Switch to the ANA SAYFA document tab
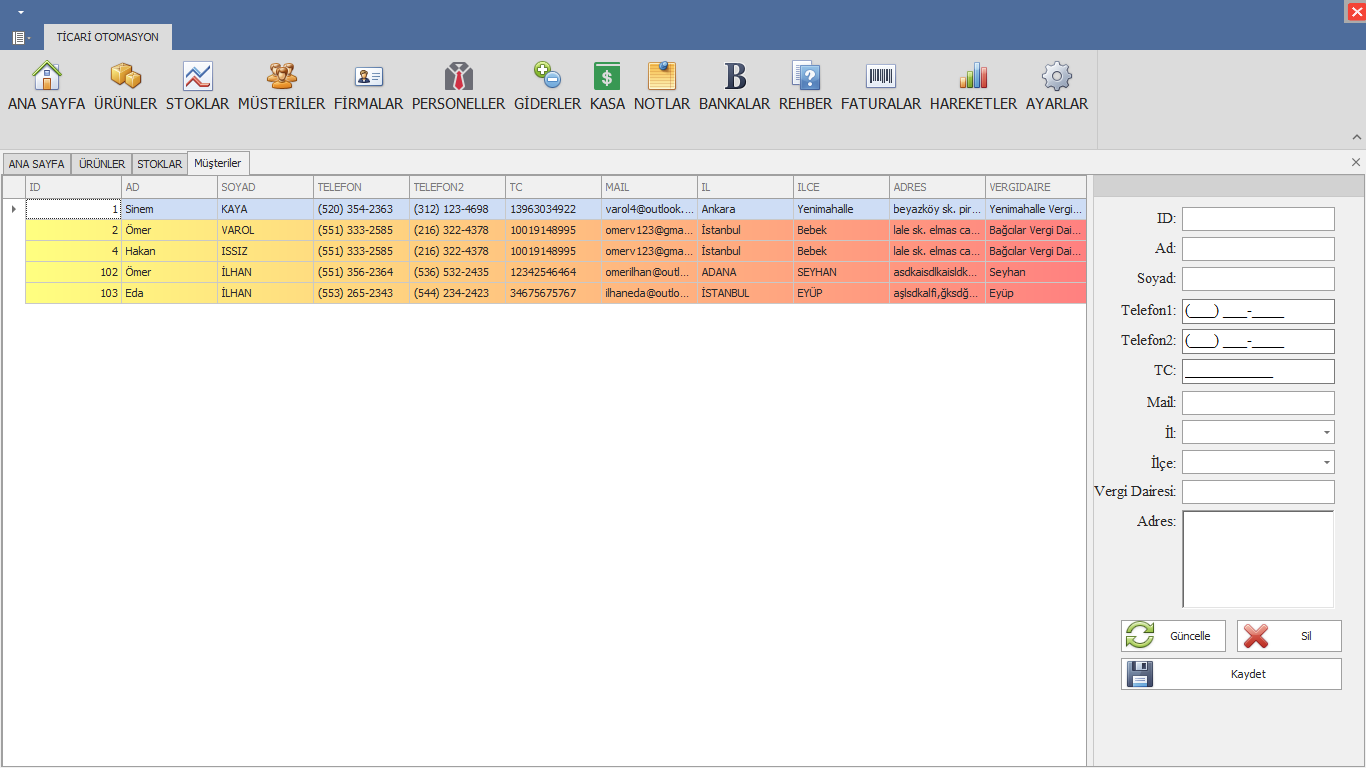1366x768 pixels. pos(36,164)
